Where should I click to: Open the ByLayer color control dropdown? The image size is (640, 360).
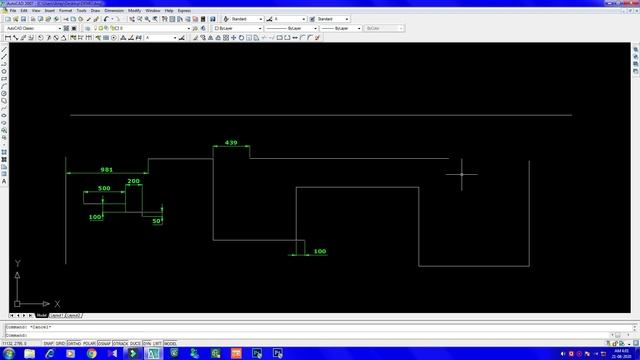coord(238,28)
